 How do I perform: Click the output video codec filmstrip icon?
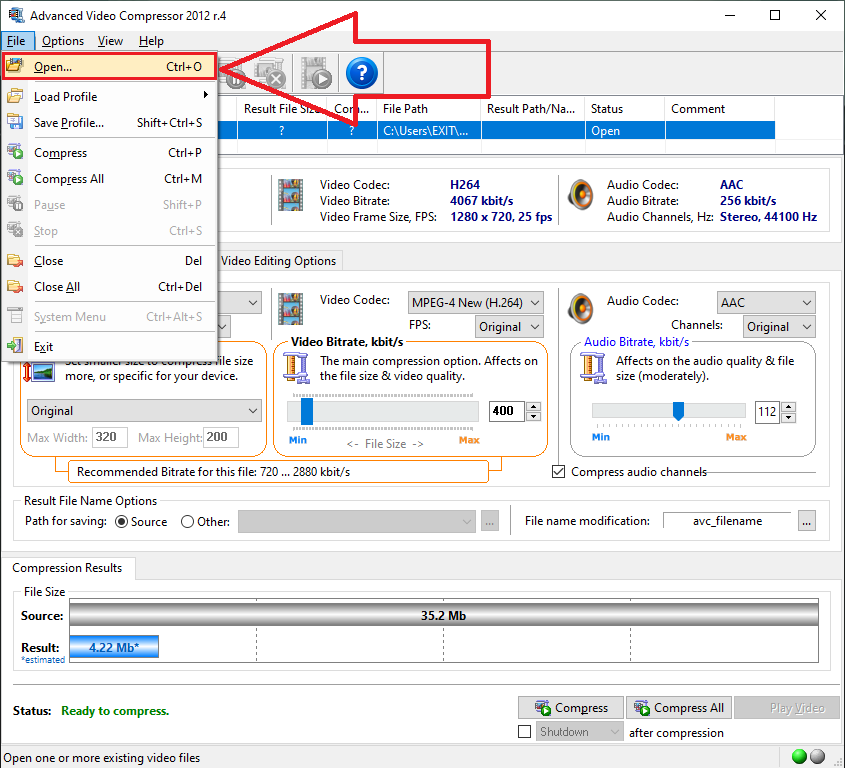[290, 309]
